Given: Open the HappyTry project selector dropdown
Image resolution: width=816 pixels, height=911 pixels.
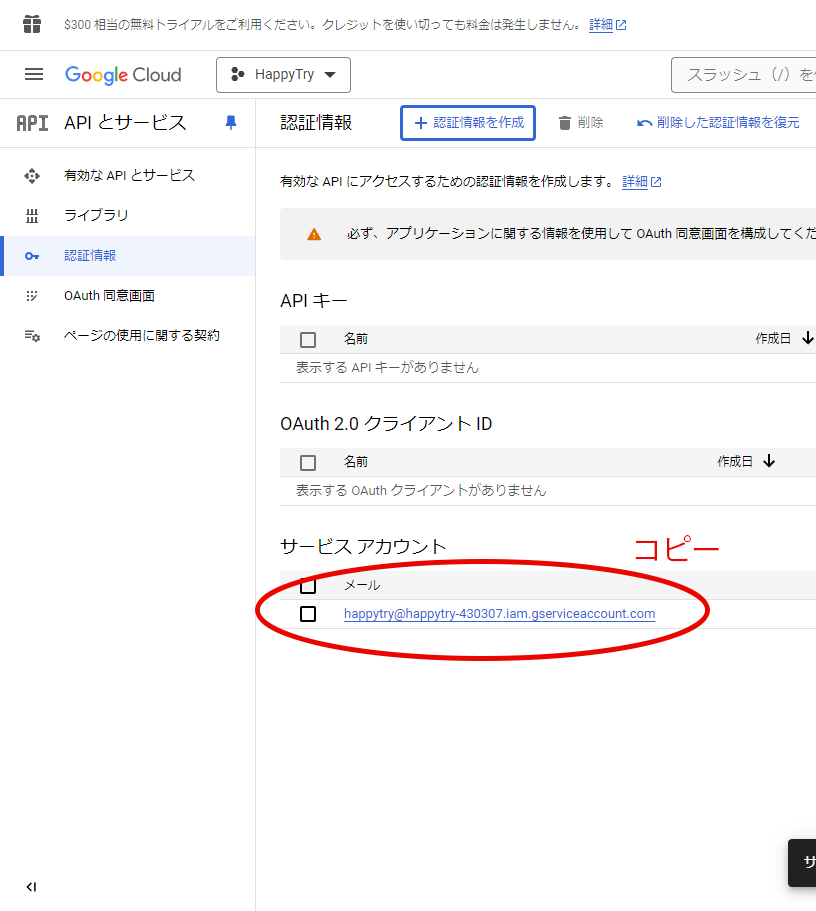Looking at the screenshot, I should pyautogui.click(x=283, y=75).
